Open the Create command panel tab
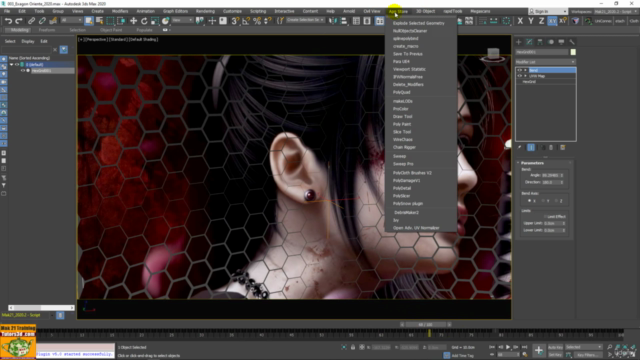The height and width of the screenshot is (360, 640). point(518,42)
